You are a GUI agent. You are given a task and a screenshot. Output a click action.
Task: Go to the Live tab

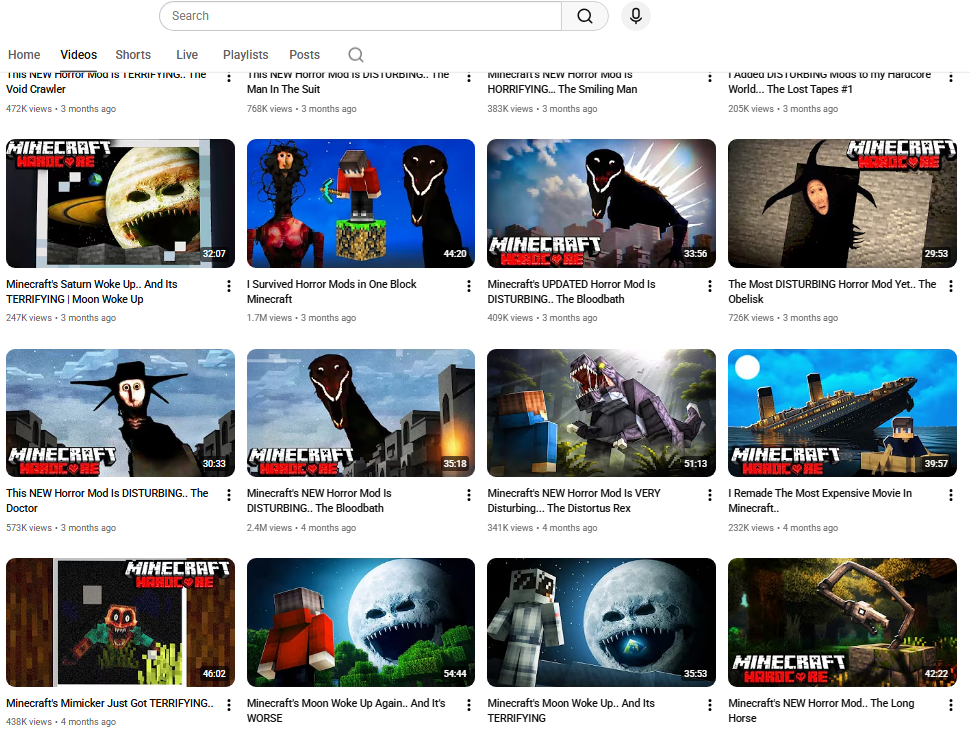(187, 55)
